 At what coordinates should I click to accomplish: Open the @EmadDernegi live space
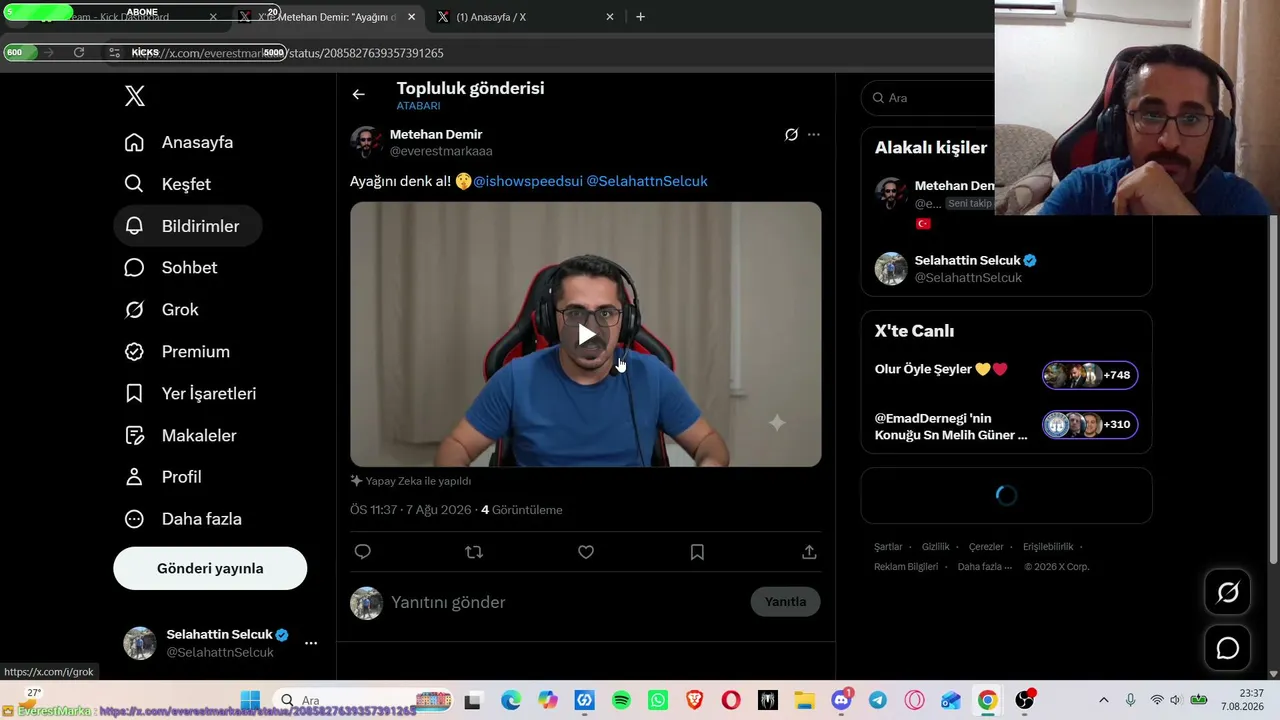[x=951, y=426]
